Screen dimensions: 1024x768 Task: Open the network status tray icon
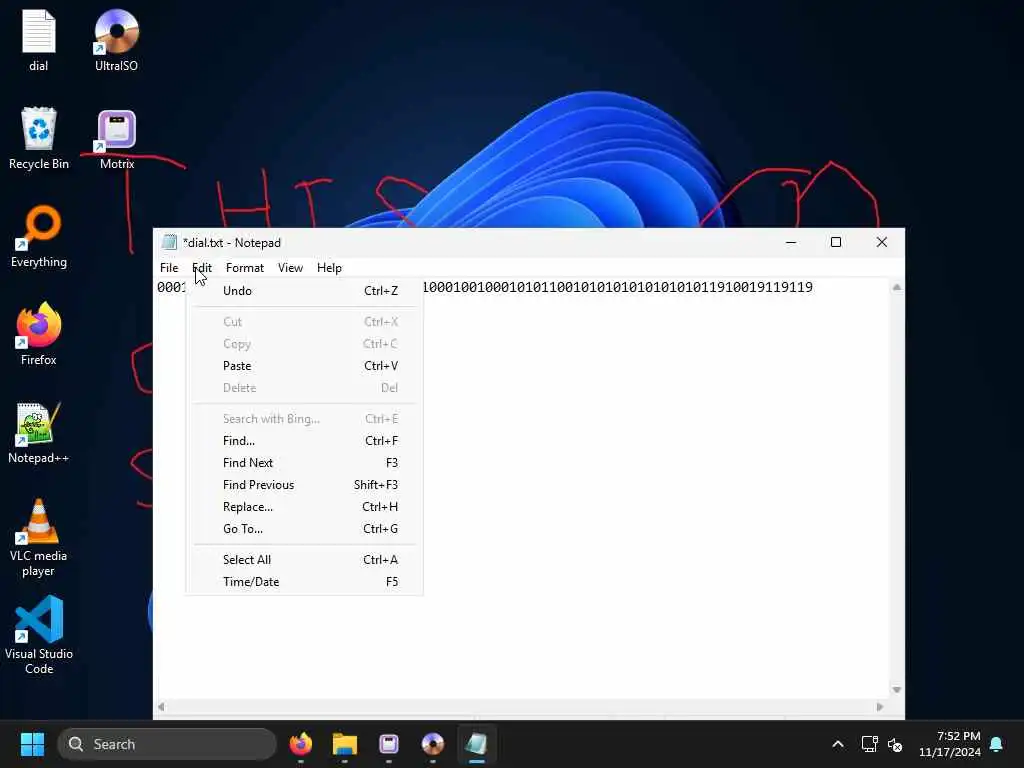coord(869,744)
